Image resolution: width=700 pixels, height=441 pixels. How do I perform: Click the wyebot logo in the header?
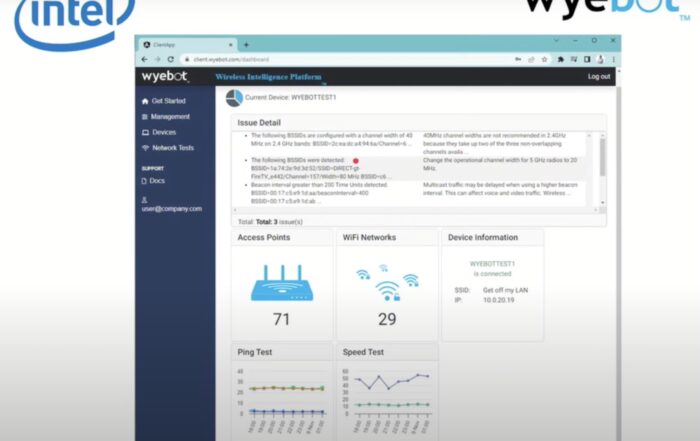point(165,76)
